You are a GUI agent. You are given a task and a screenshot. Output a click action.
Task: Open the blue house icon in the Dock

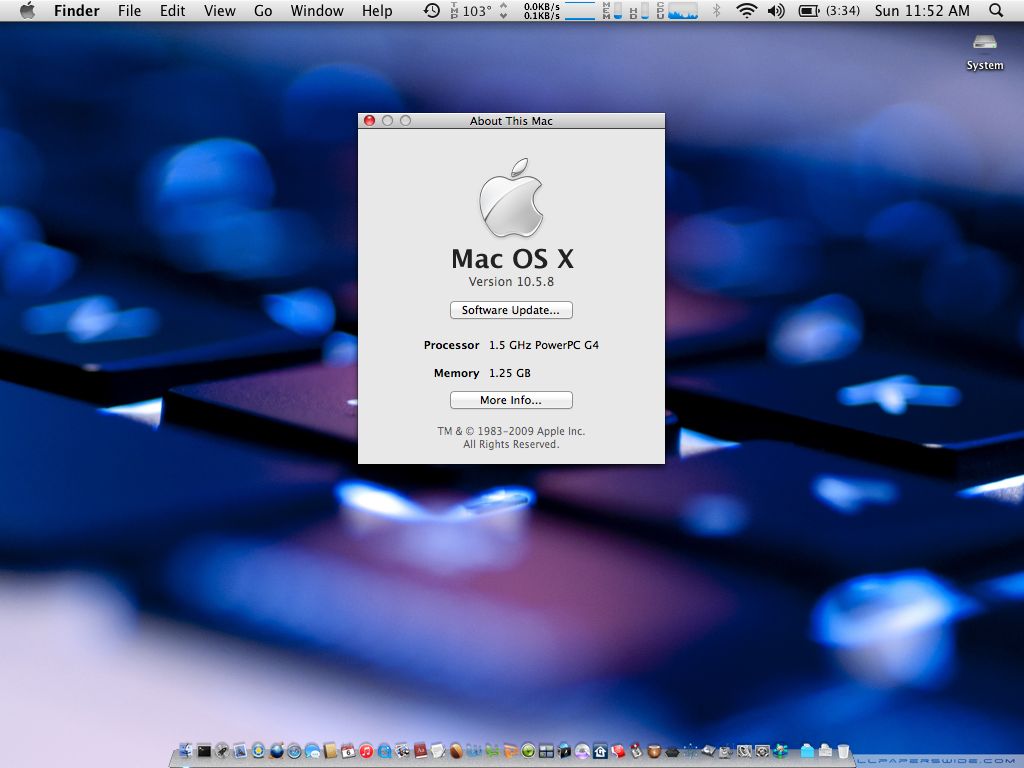600,751
